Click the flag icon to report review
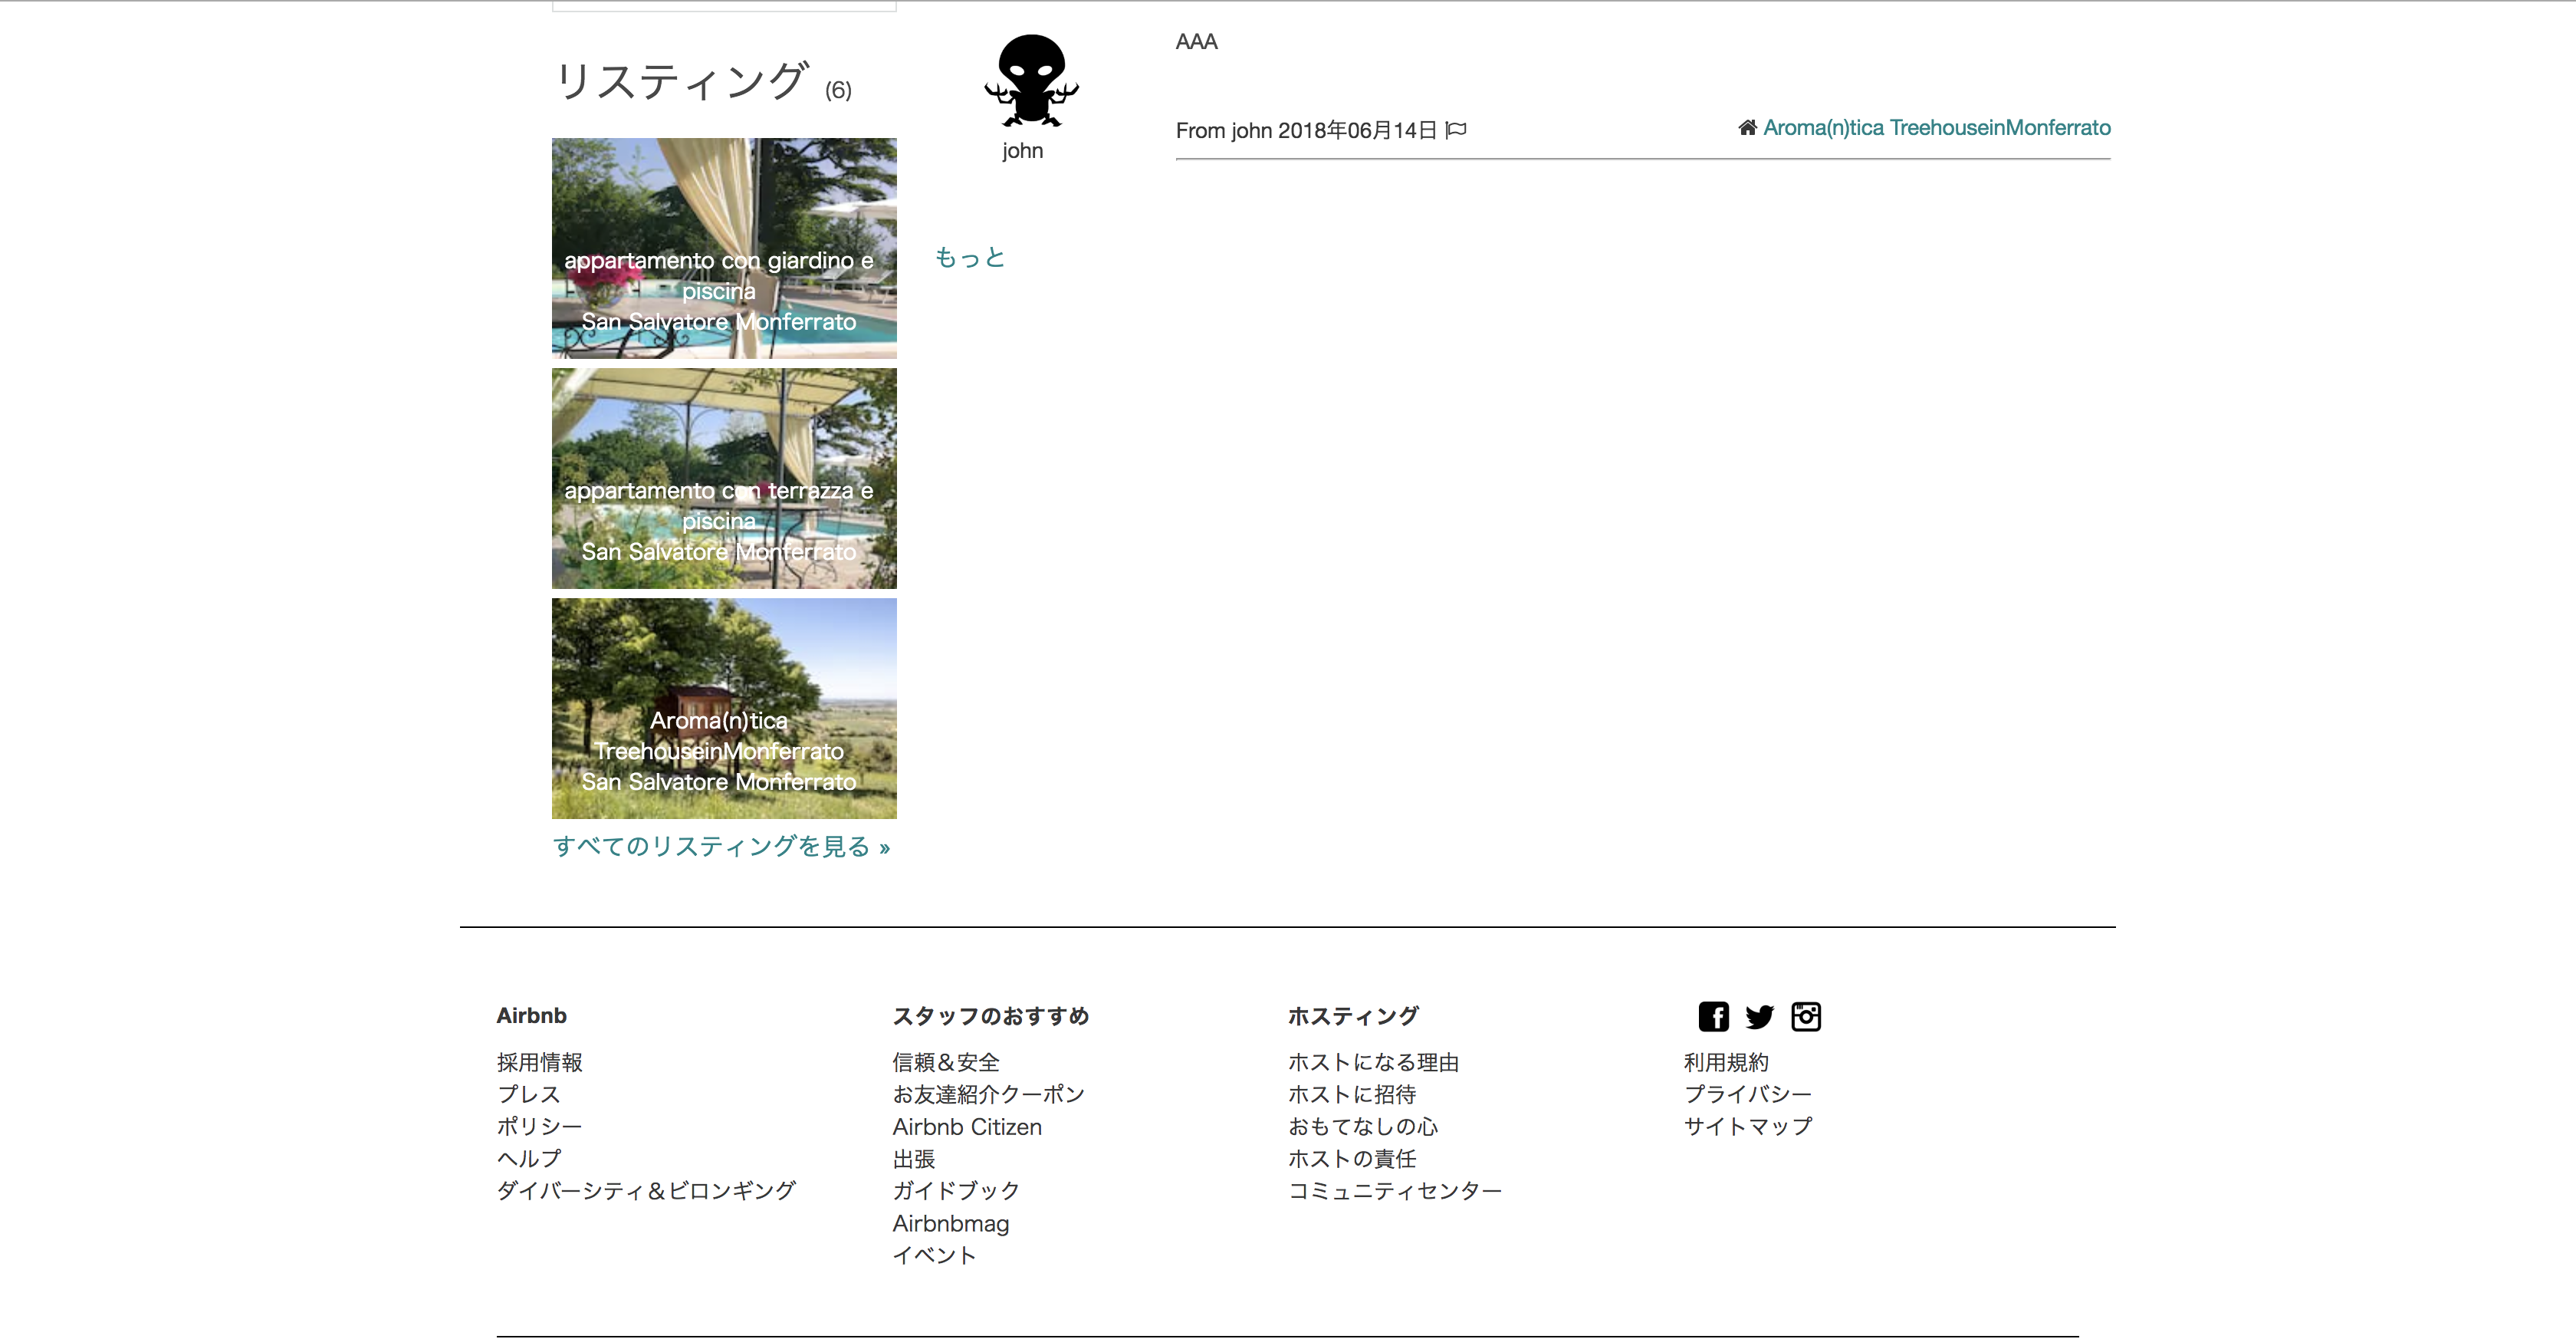The height and width of the screenshot is (1339, 2576). point(1456,130)
